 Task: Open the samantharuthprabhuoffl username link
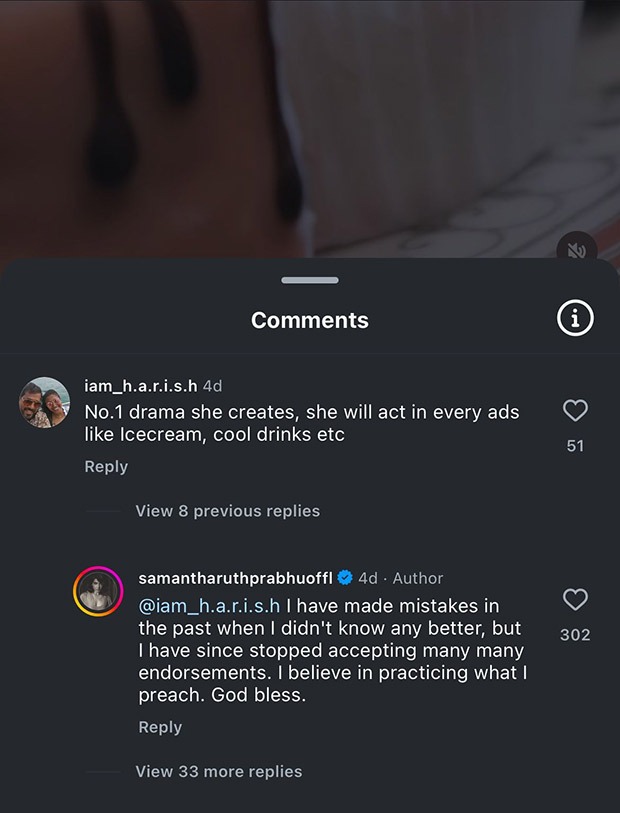(x=235, y=578)
